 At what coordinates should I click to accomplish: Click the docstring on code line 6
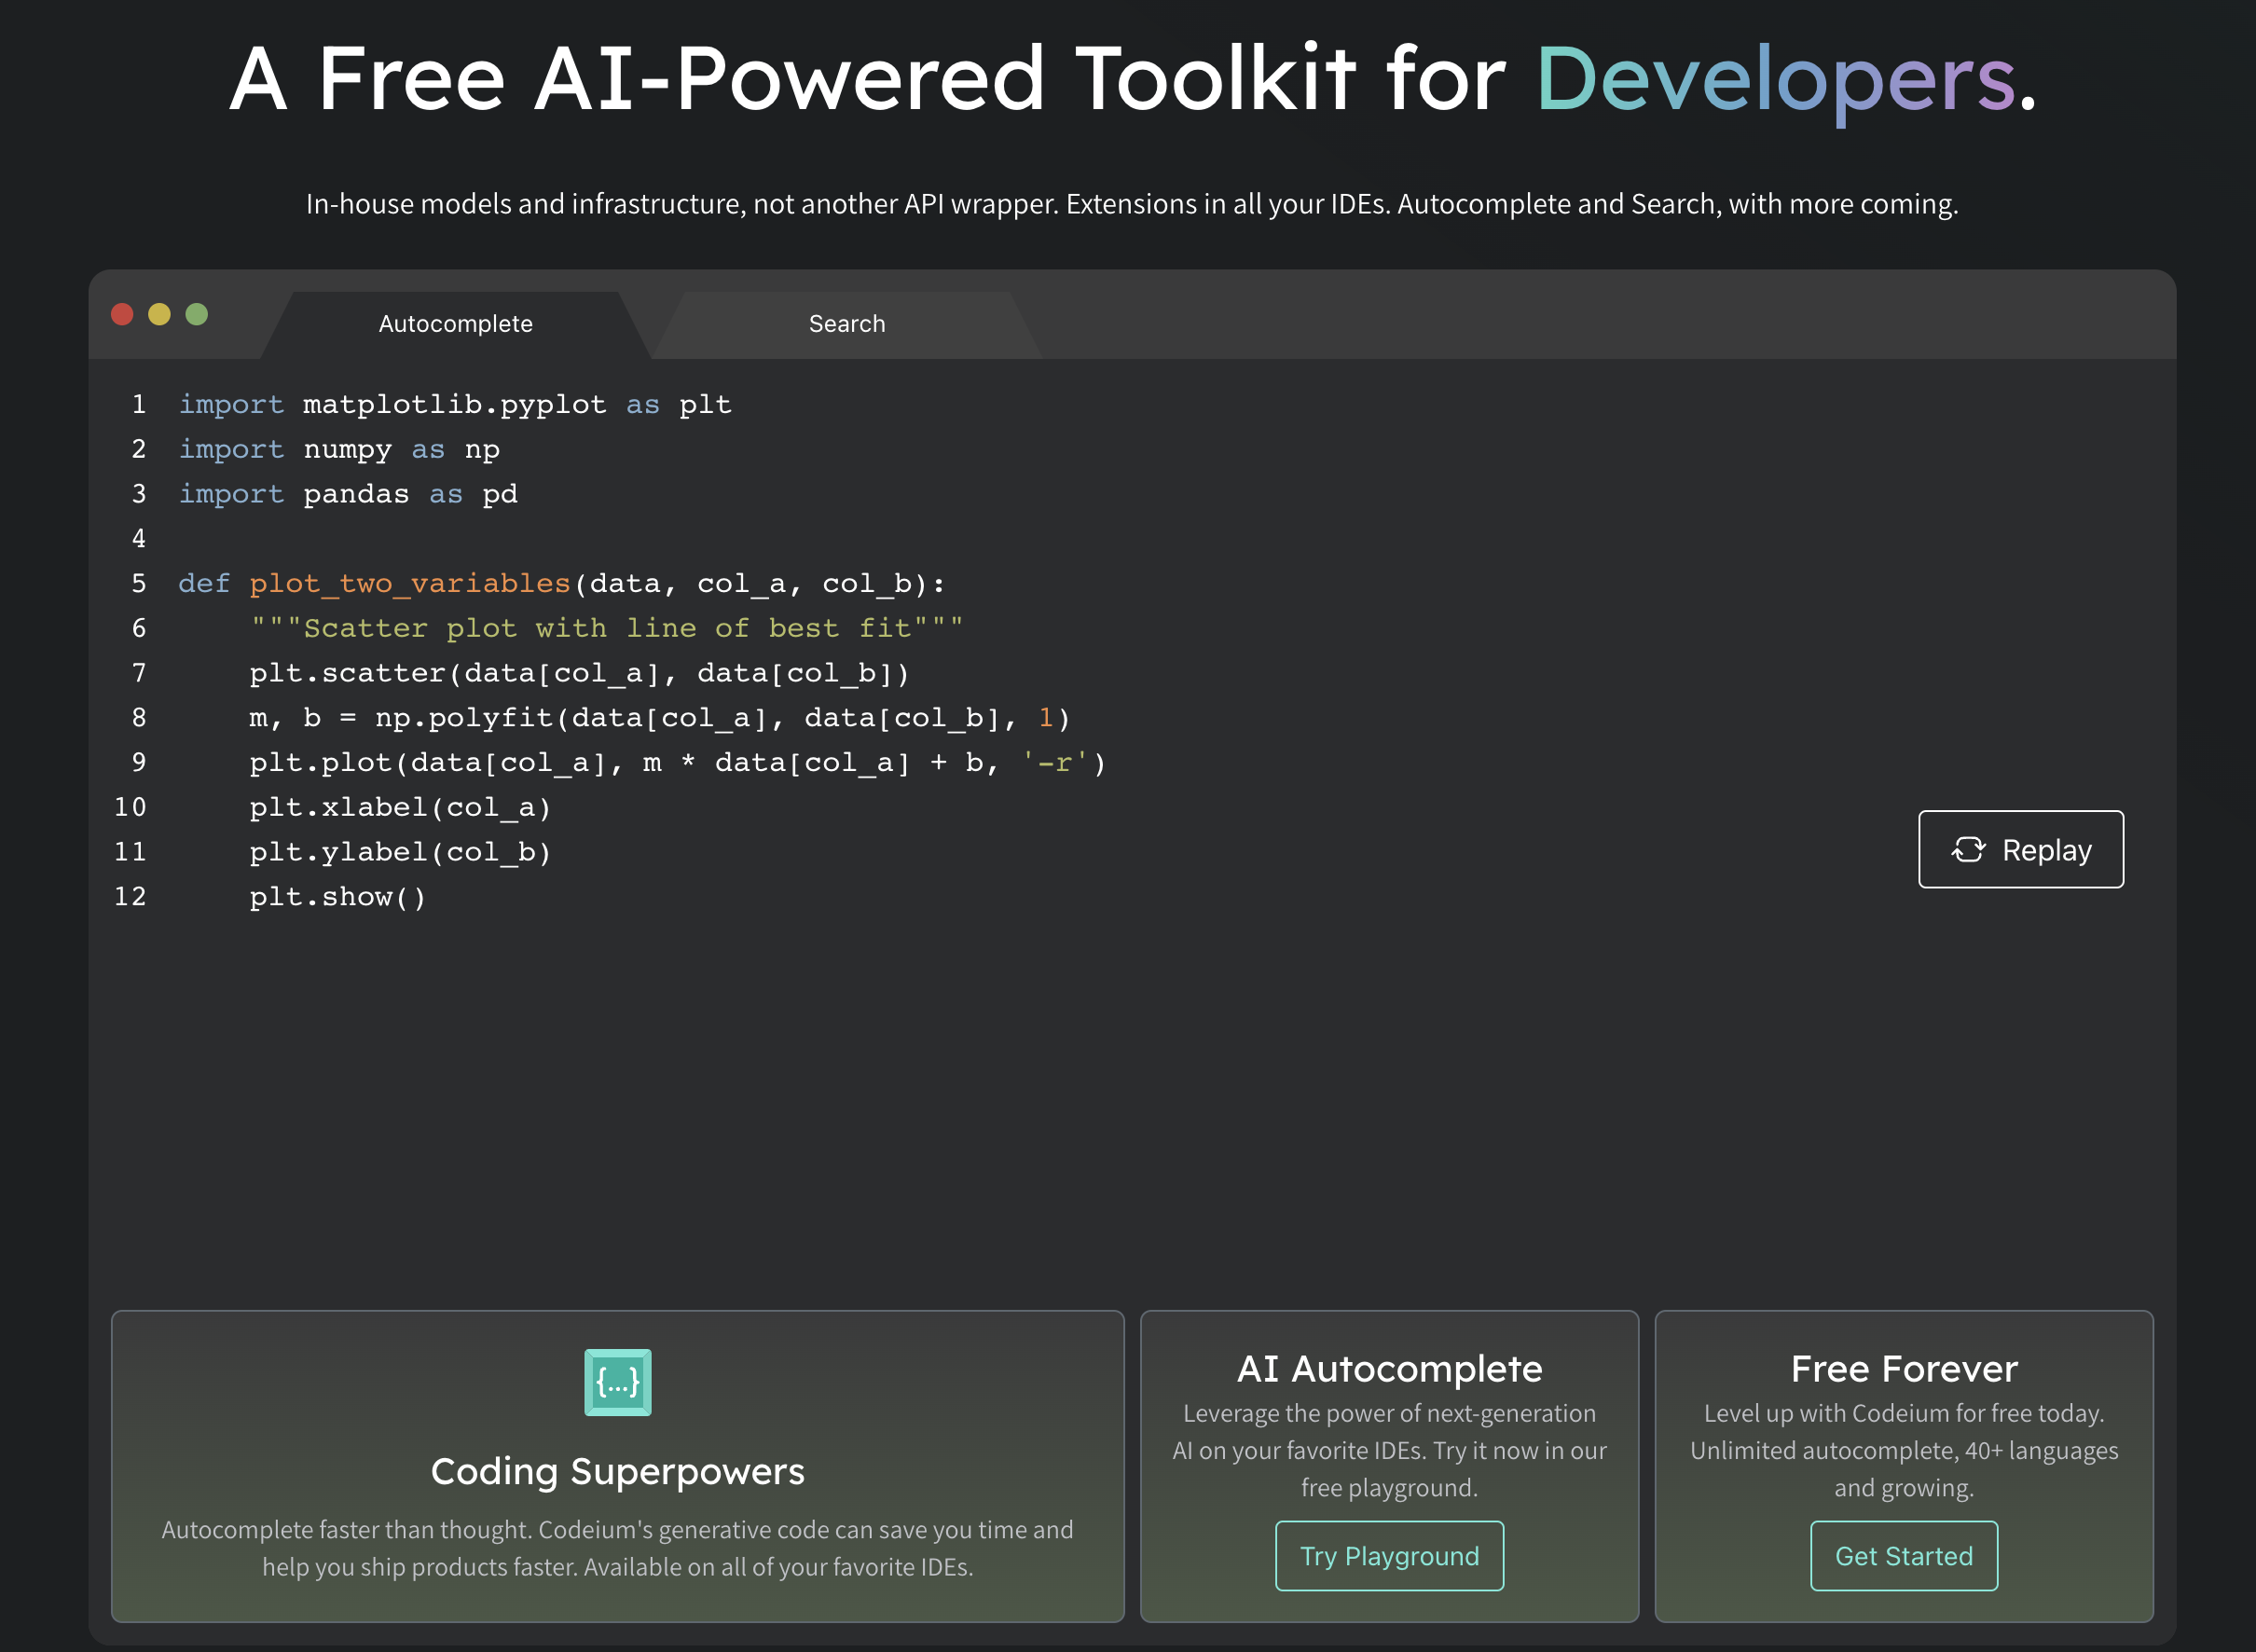tap(606, 628)
